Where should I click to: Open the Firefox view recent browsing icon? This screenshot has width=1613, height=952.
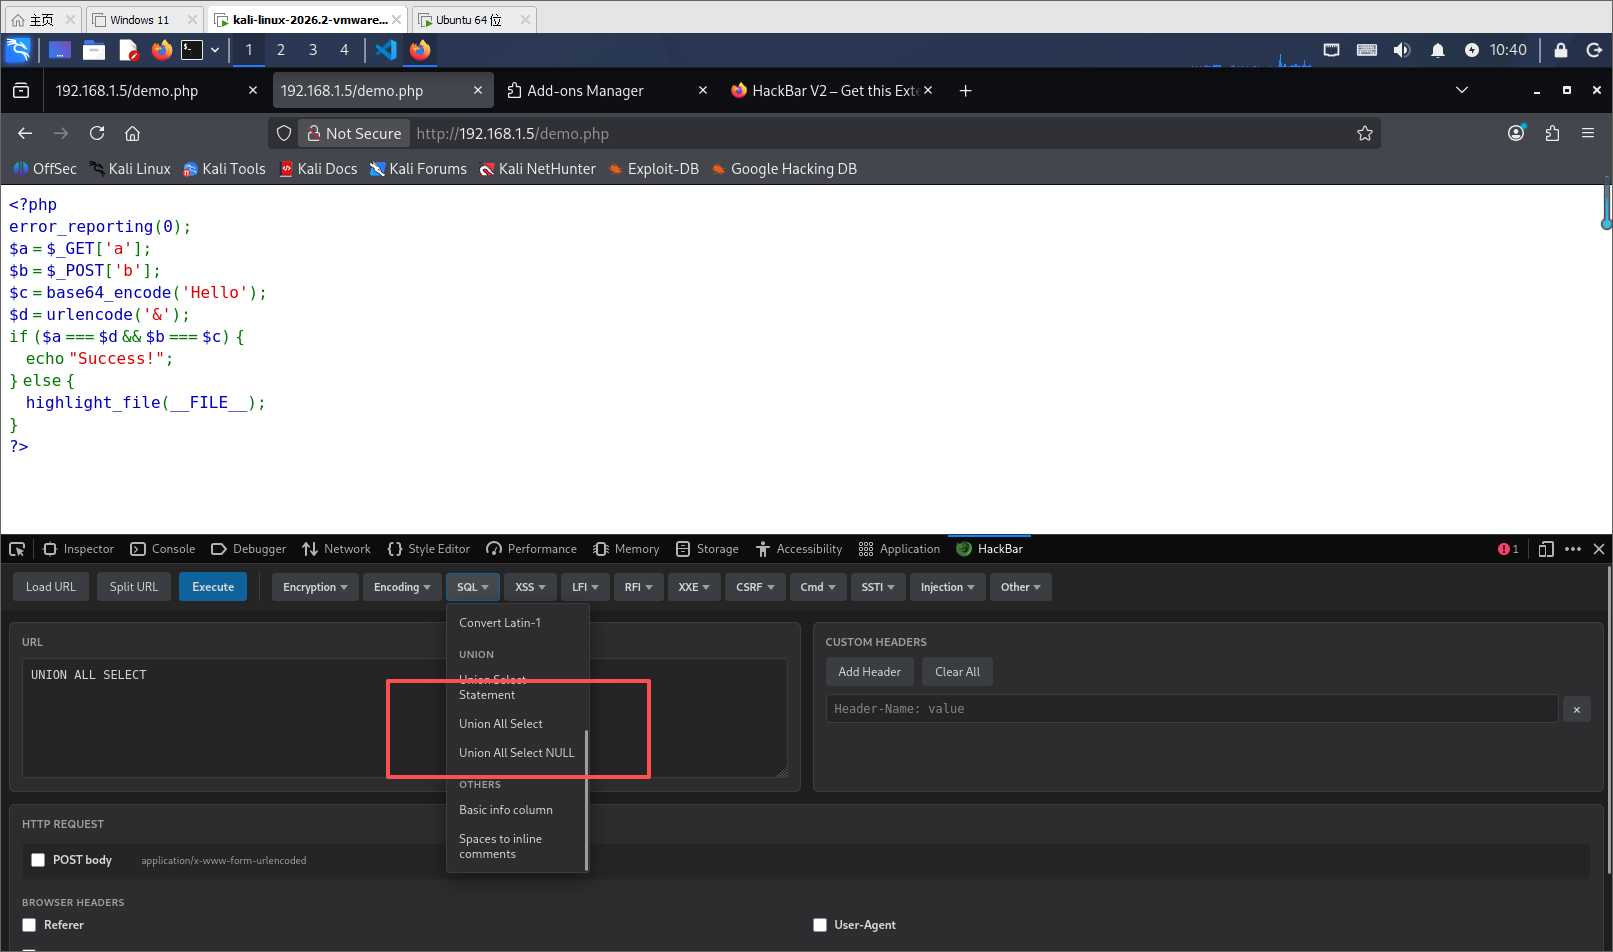[21, 91]
